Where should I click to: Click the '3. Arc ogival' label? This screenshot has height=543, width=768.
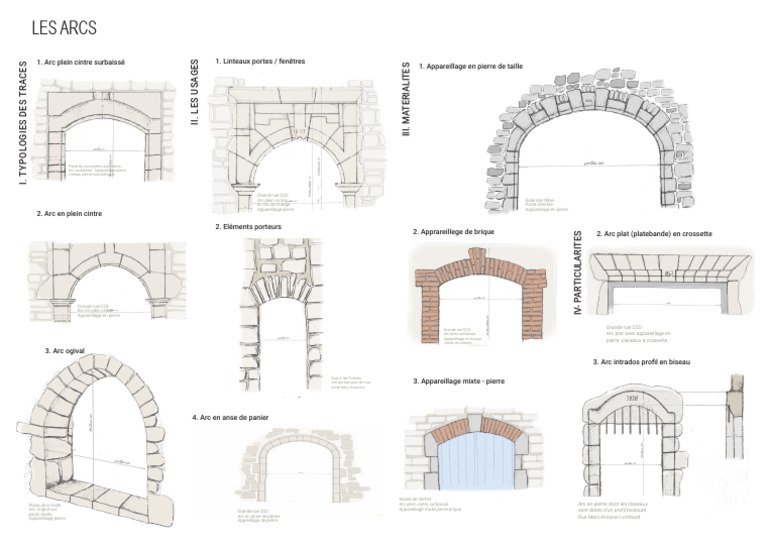[65, 351]
